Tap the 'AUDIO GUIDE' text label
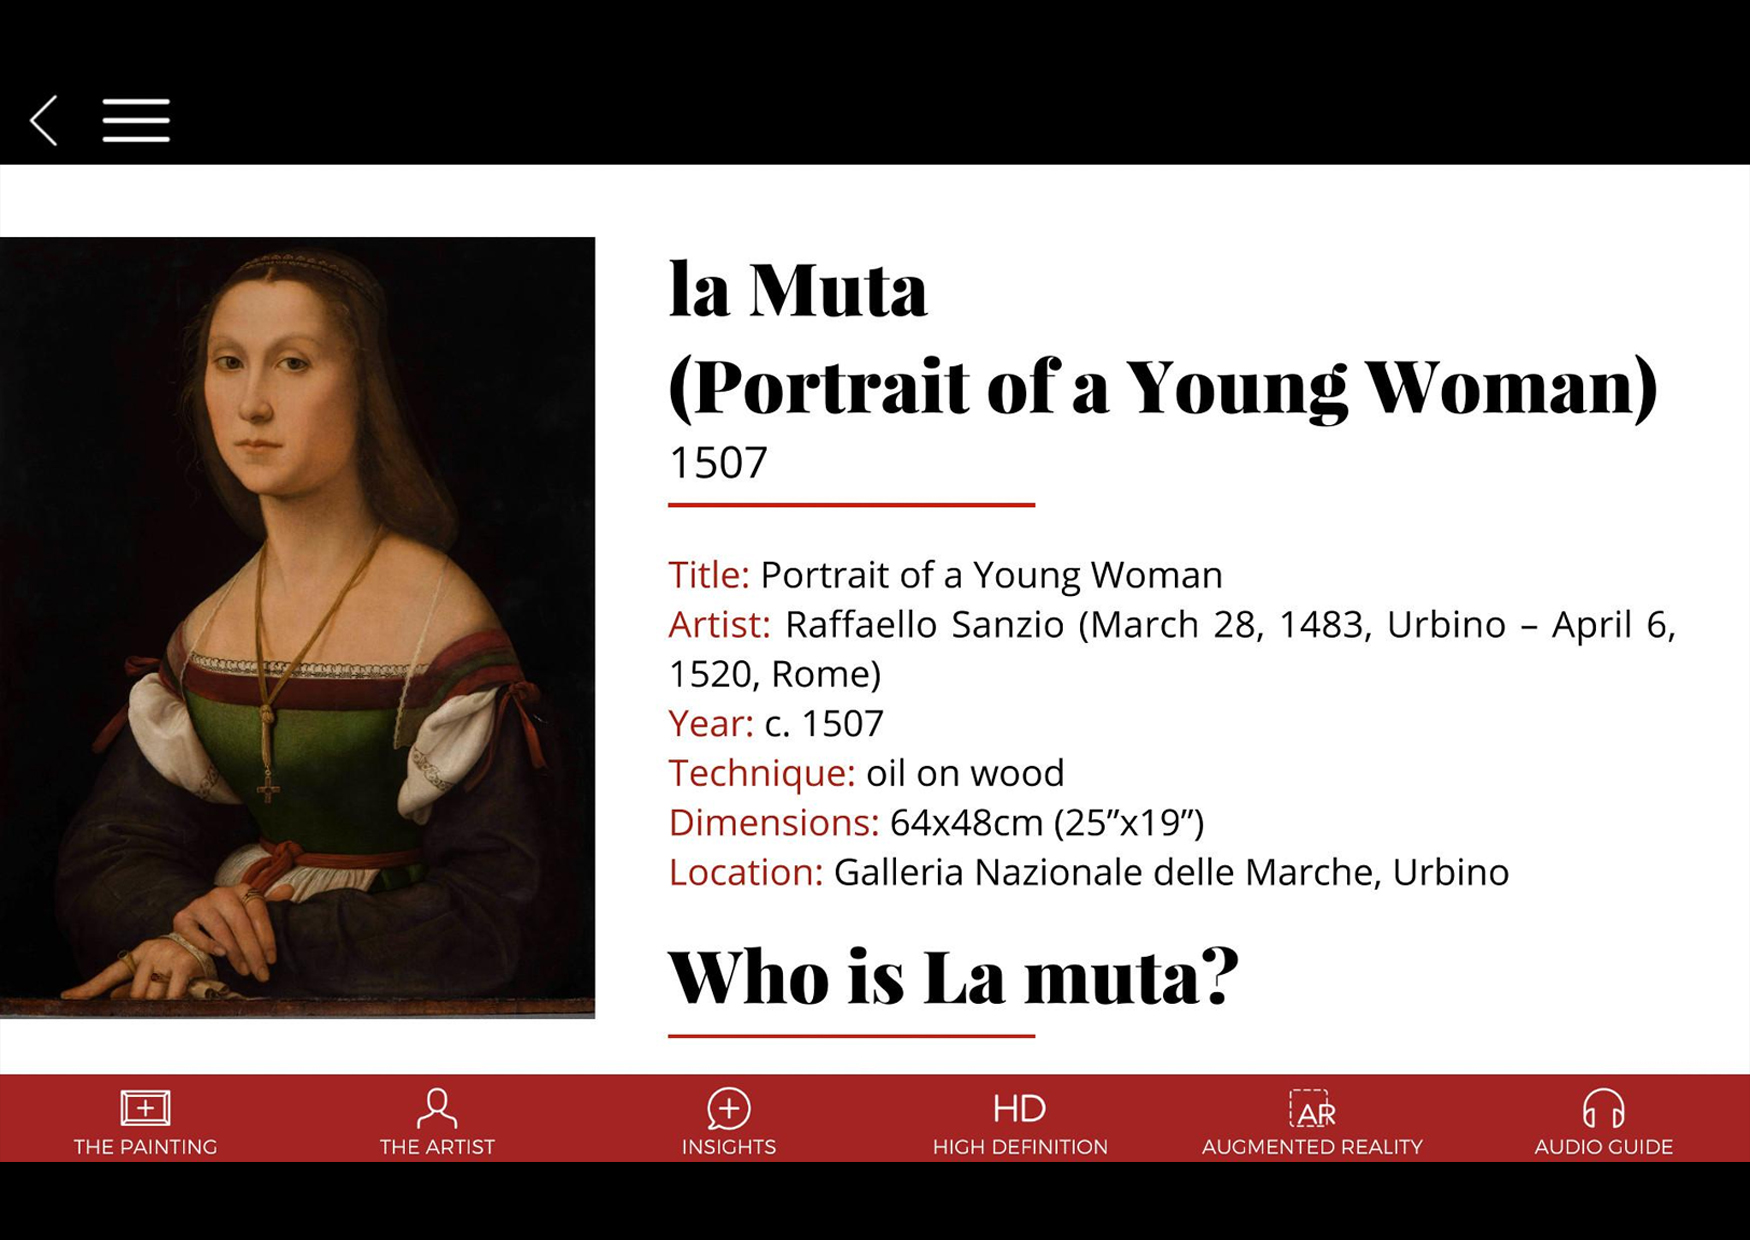The width and height of the screenshot is (1750, 1240). (x=1603, y=1147)
